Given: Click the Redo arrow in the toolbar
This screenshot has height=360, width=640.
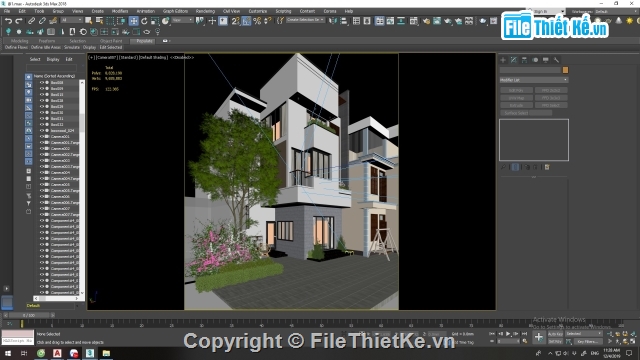Looking at the screenshot, I should 19,20.
